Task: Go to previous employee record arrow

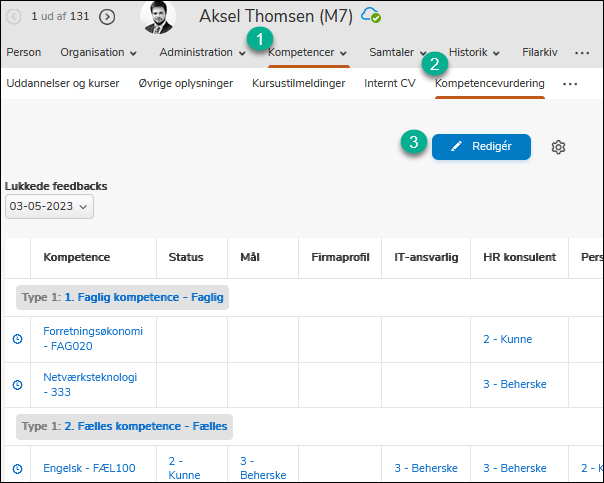Action: click(x=14, y=16)
